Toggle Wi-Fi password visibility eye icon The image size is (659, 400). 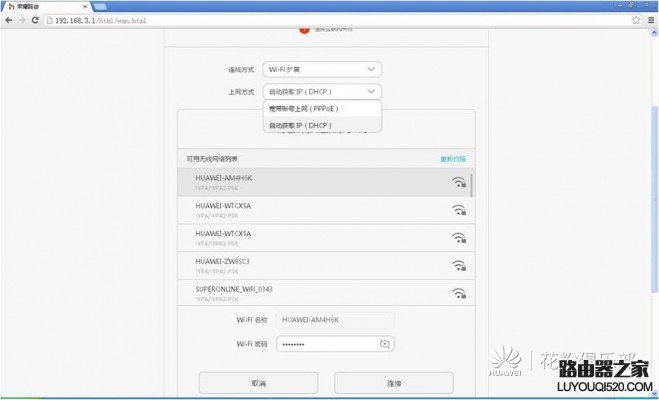(x=385, y=344)
